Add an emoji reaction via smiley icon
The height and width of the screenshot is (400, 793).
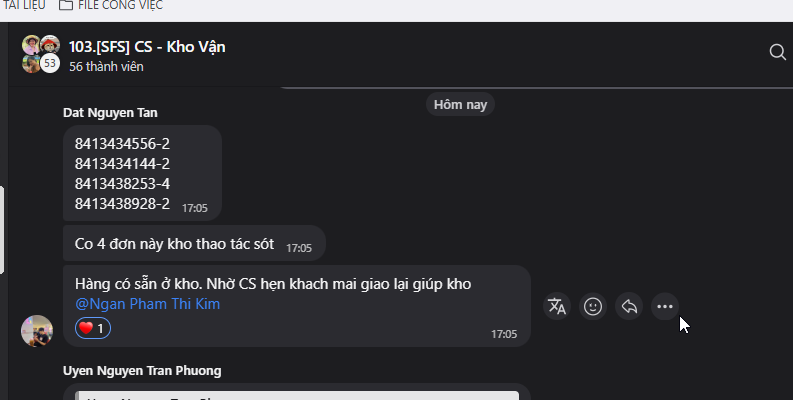click(593, 306)
